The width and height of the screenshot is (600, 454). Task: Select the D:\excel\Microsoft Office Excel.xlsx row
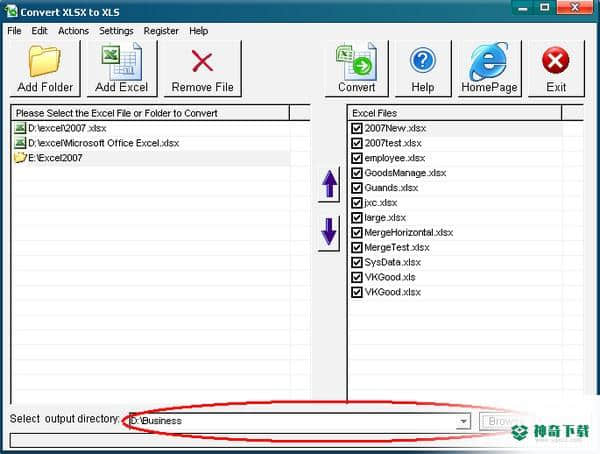150,143
